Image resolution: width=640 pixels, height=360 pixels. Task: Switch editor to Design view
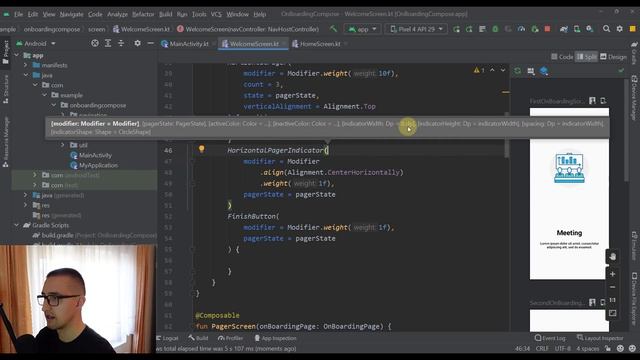click(x=613, y=57)
